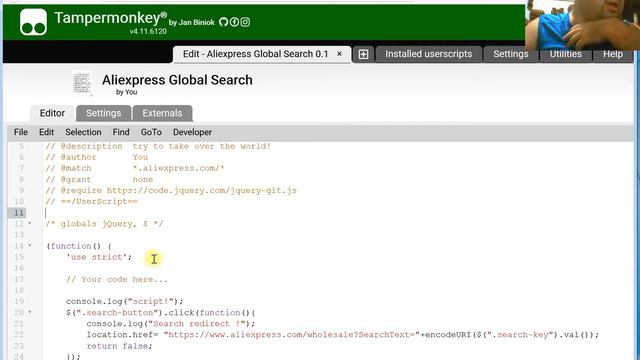Click the location.href assignment line
Viewport: 640px width, 360px height.
[x=342, y=335]
